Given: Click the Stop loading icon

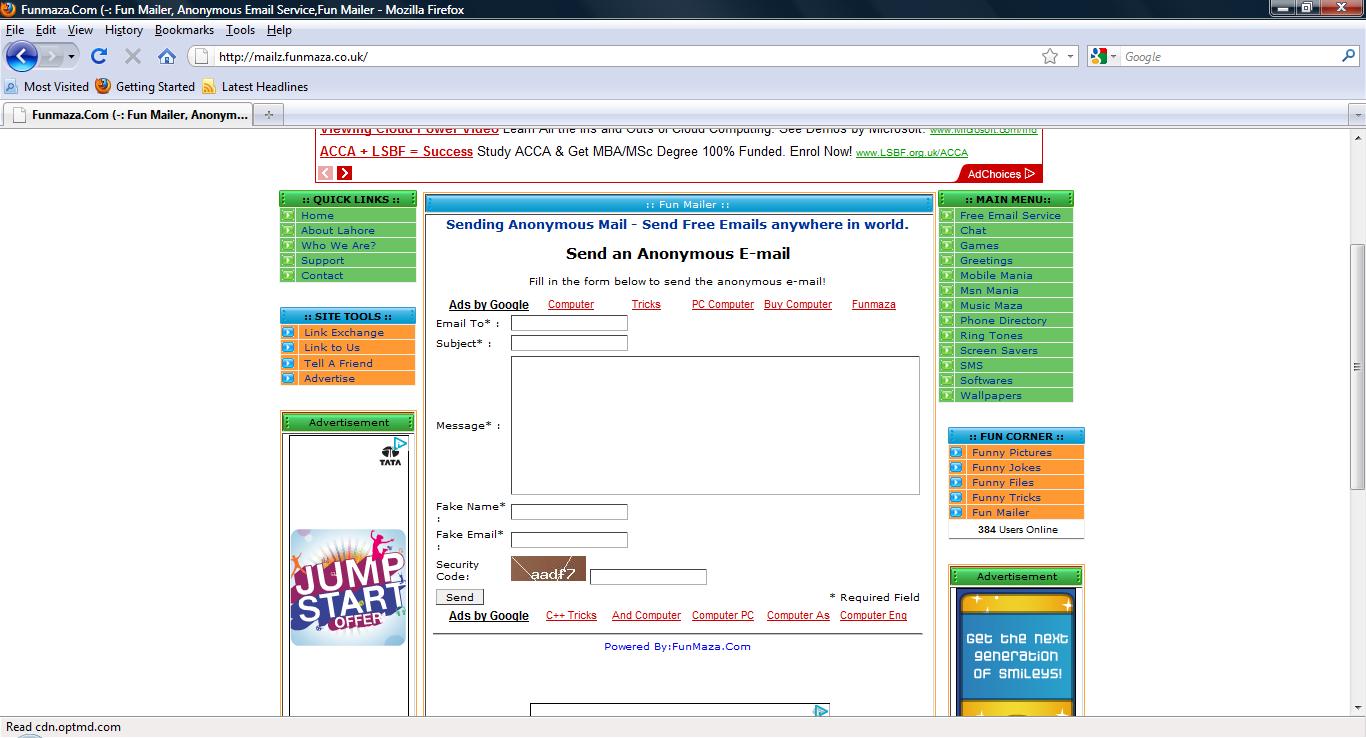Looking at the screenshot, I should point(131,56).
